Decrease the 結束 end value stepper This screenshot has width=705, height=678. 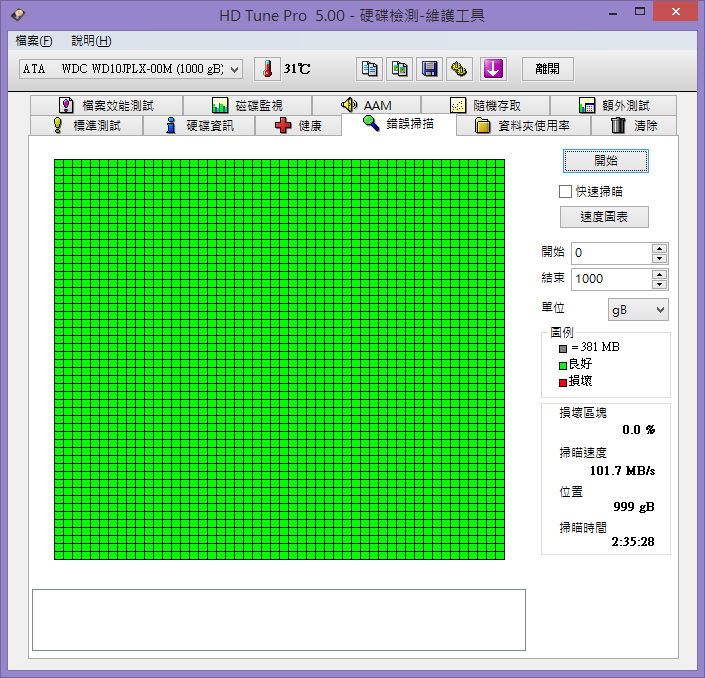[660, 285]
